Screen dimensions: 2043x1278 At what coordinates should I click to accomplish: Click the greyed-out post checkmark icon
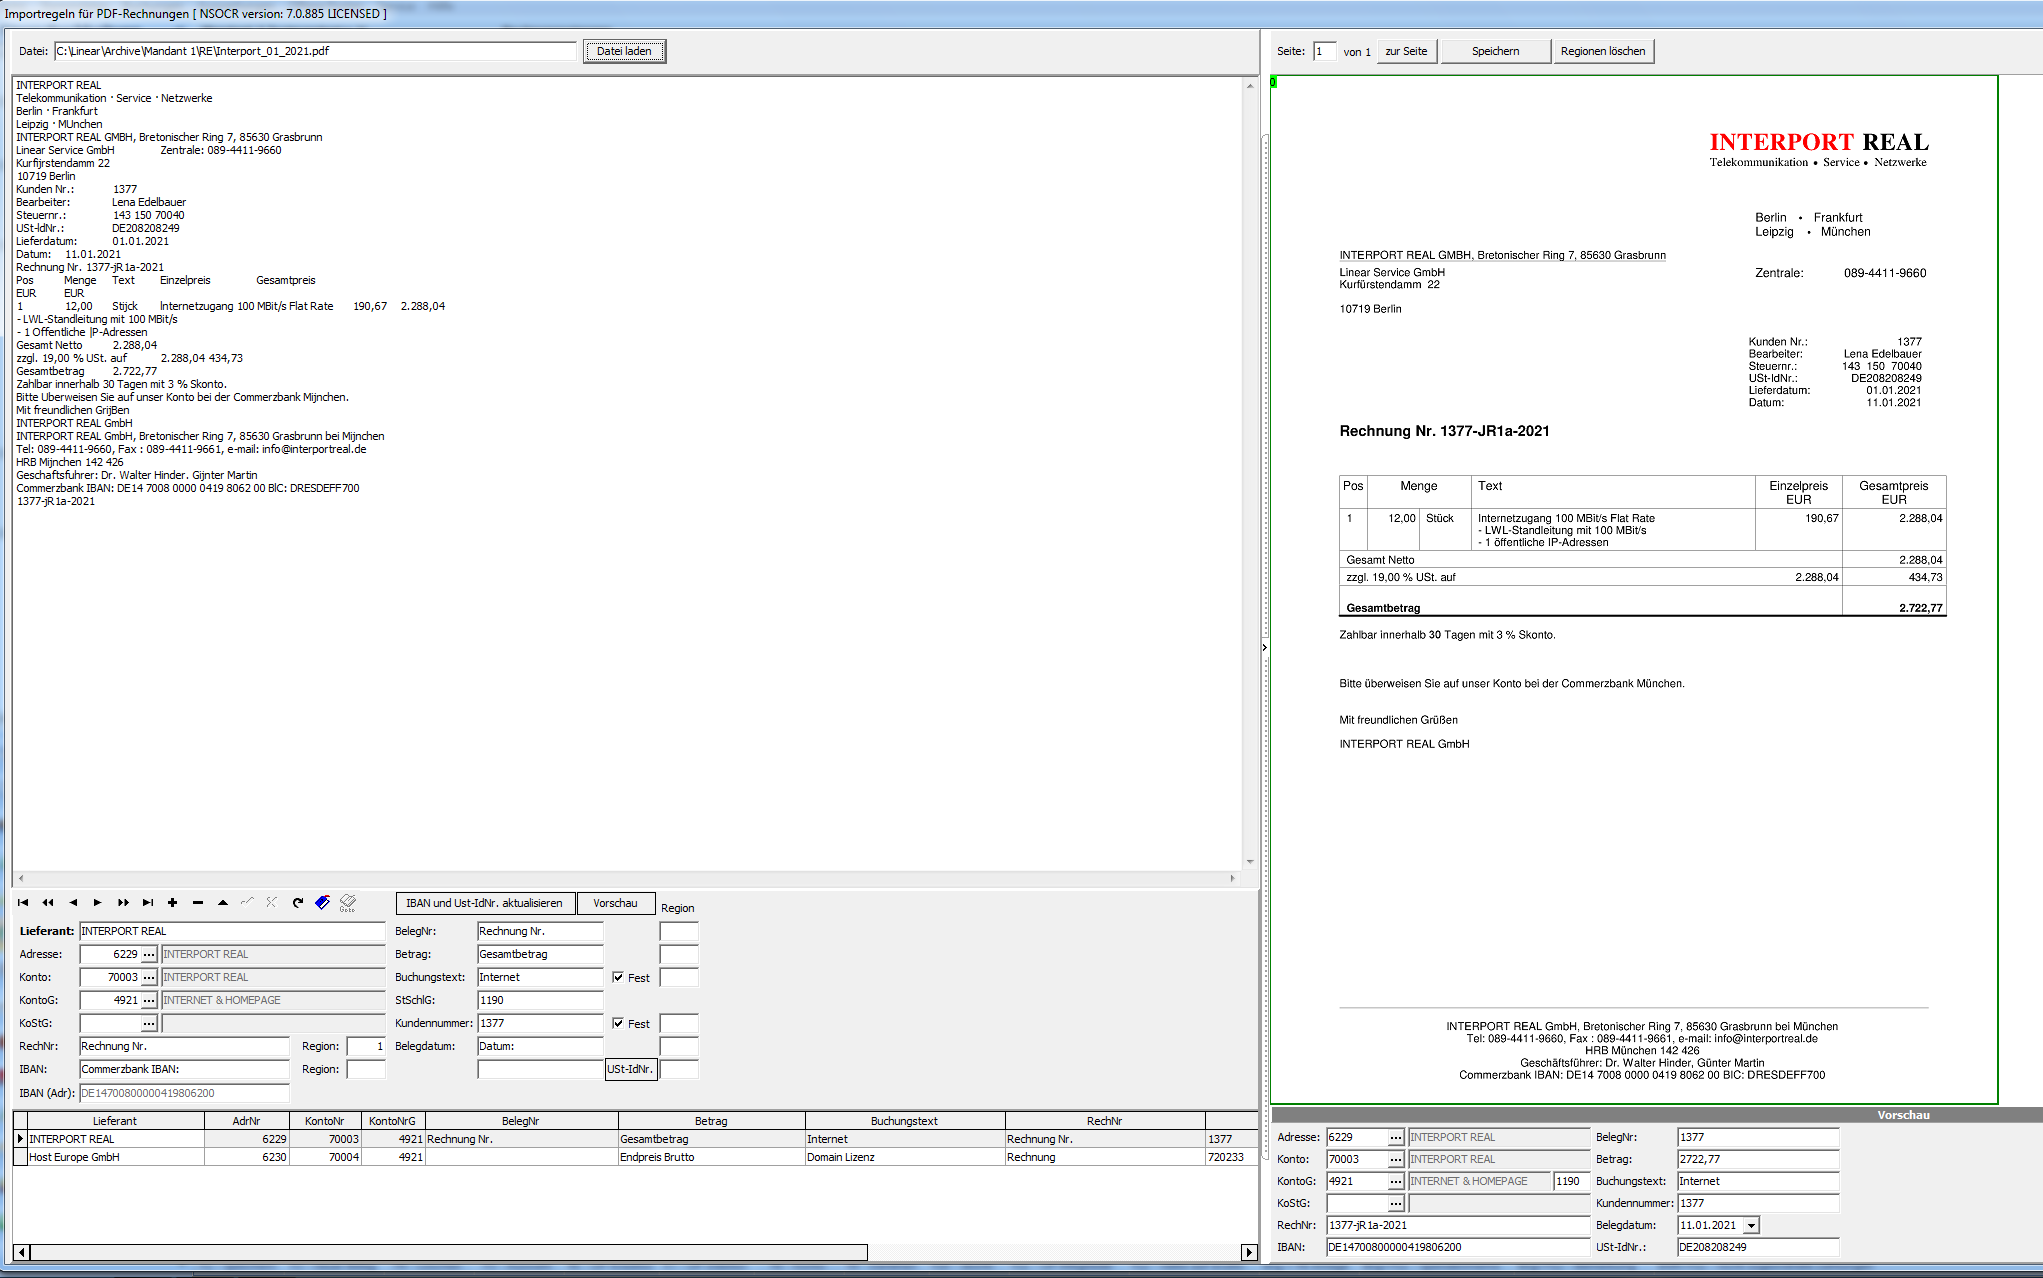[x=247, y=902]
